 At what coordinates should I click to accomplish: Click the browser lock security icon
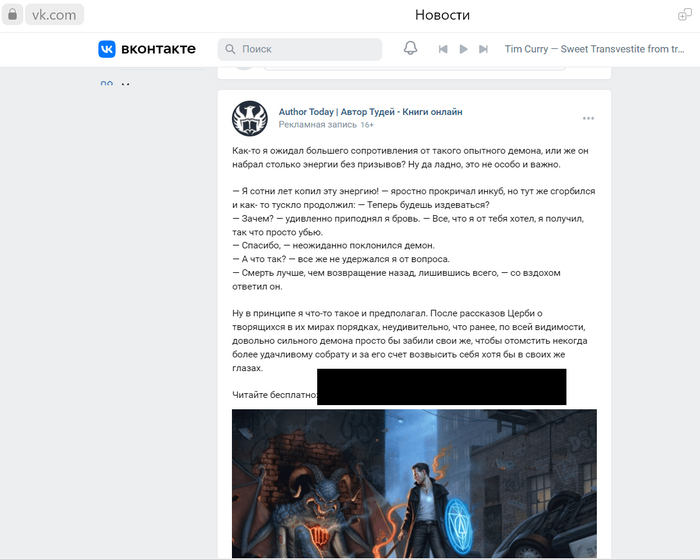12,15
